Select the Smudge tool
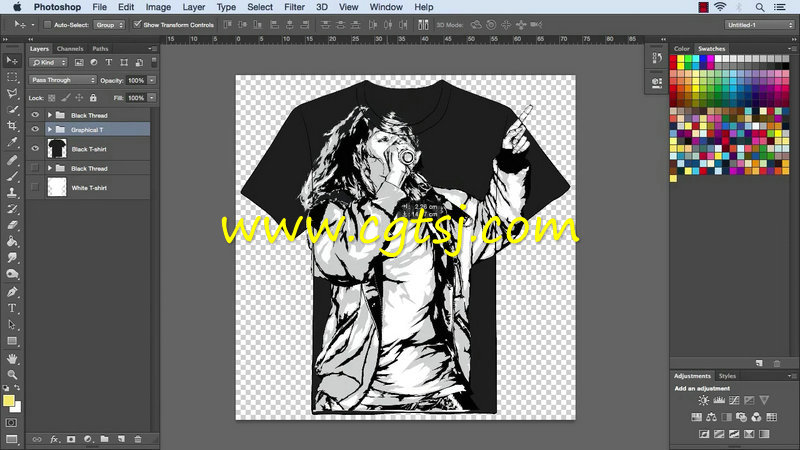 click(12, 258)
